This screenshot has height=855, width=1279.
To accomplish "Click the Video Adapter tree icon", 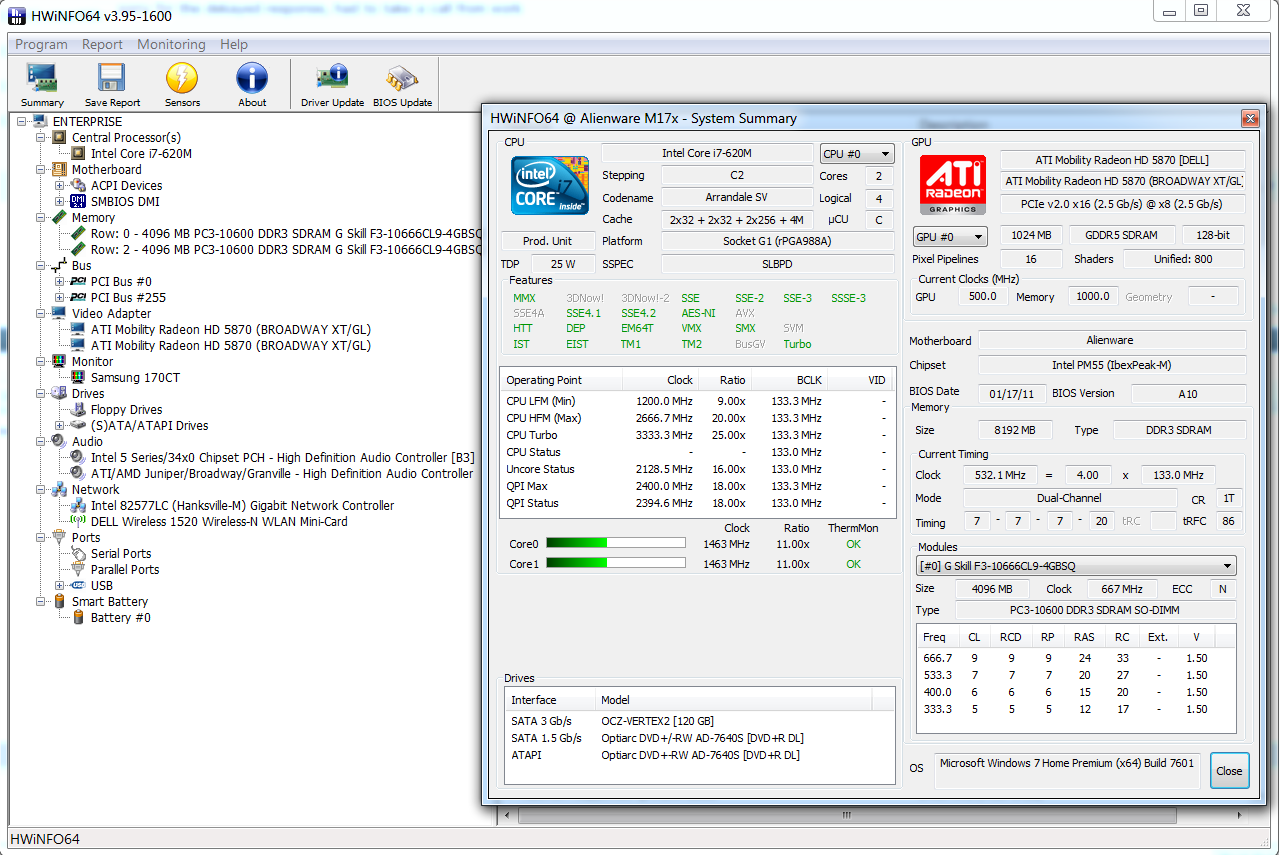I will [x=59, y=313].
